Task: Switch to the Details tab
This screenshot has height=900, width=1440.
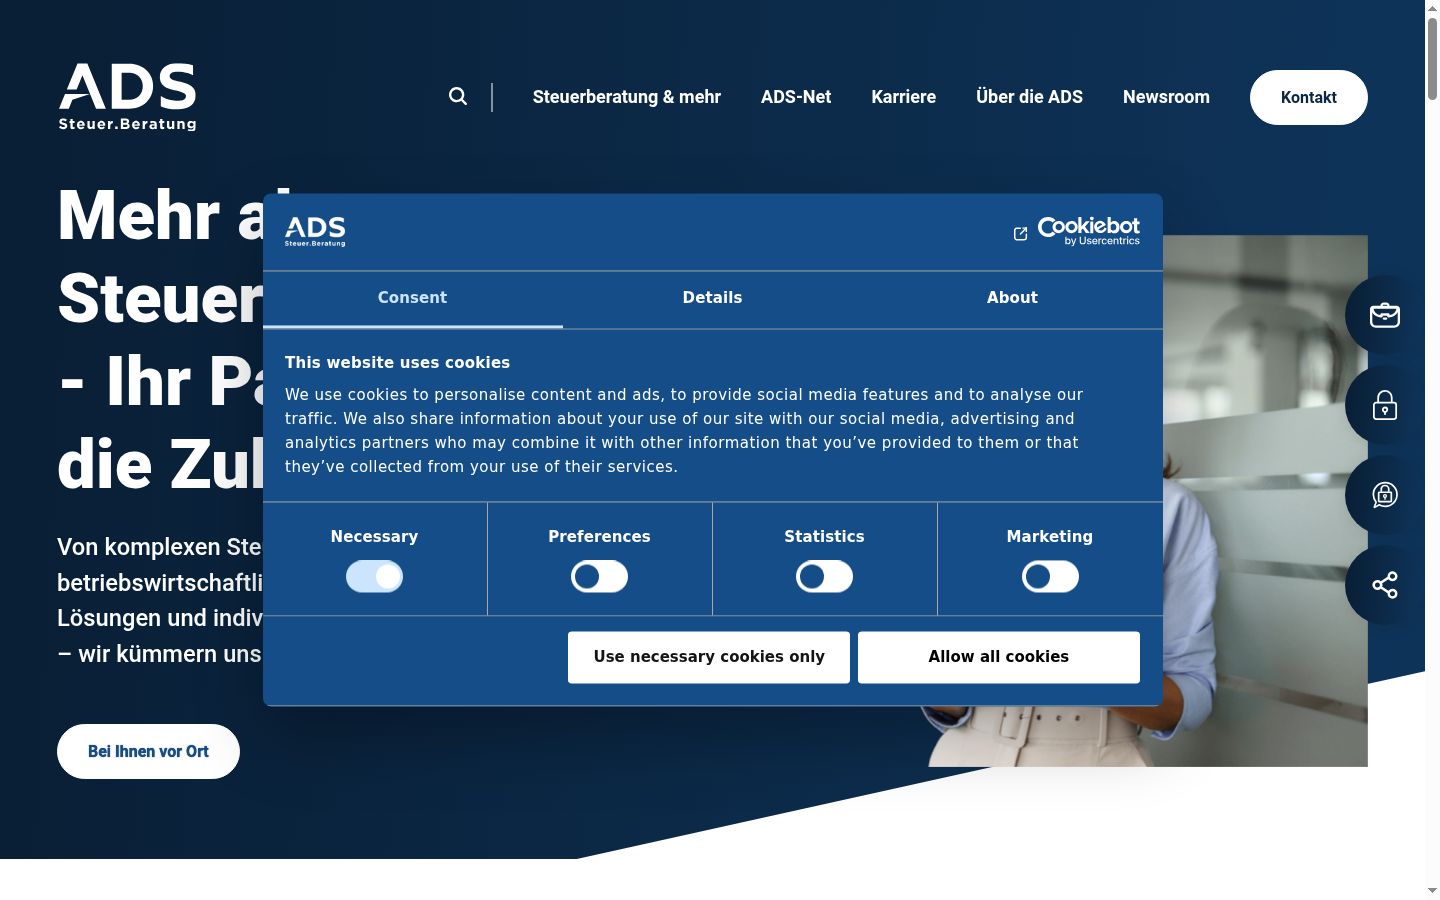Action: click(x=712, y=298)
